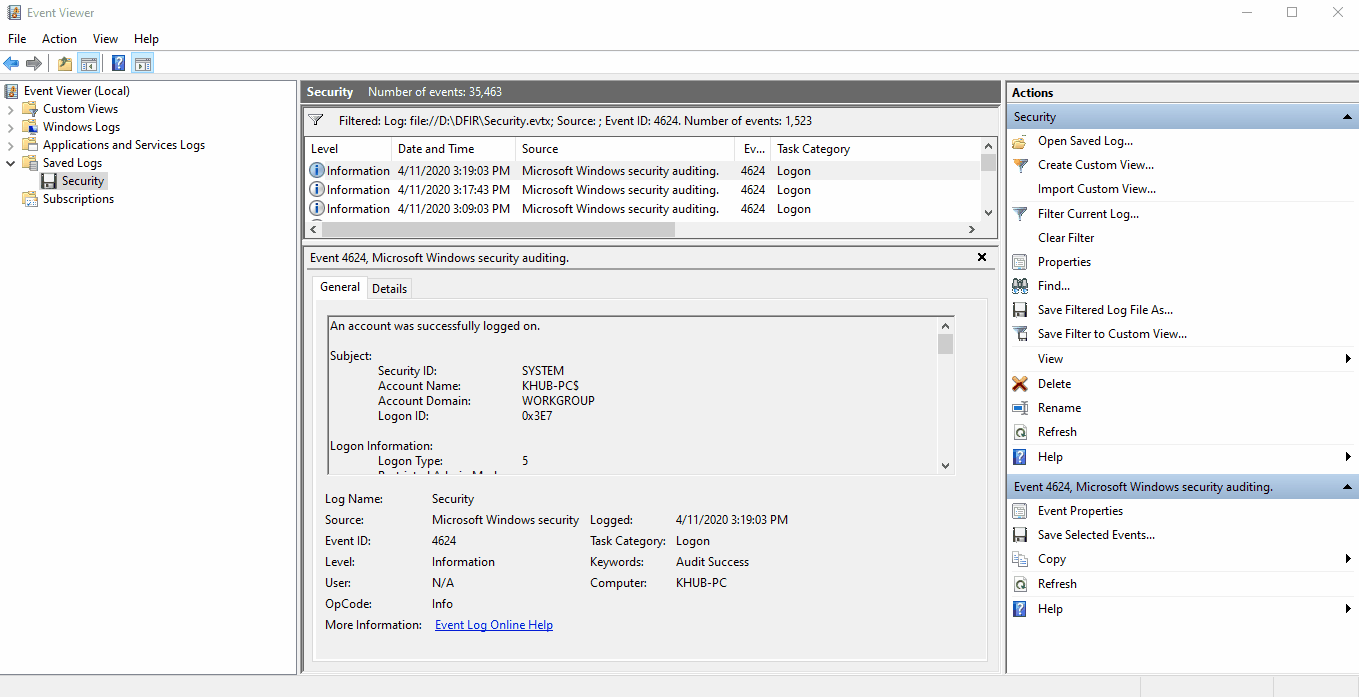The width and height of the screenshot is (1359, 697).
Task: Expand the View submenu arrow in Actions
Action: pos(1346,358)
